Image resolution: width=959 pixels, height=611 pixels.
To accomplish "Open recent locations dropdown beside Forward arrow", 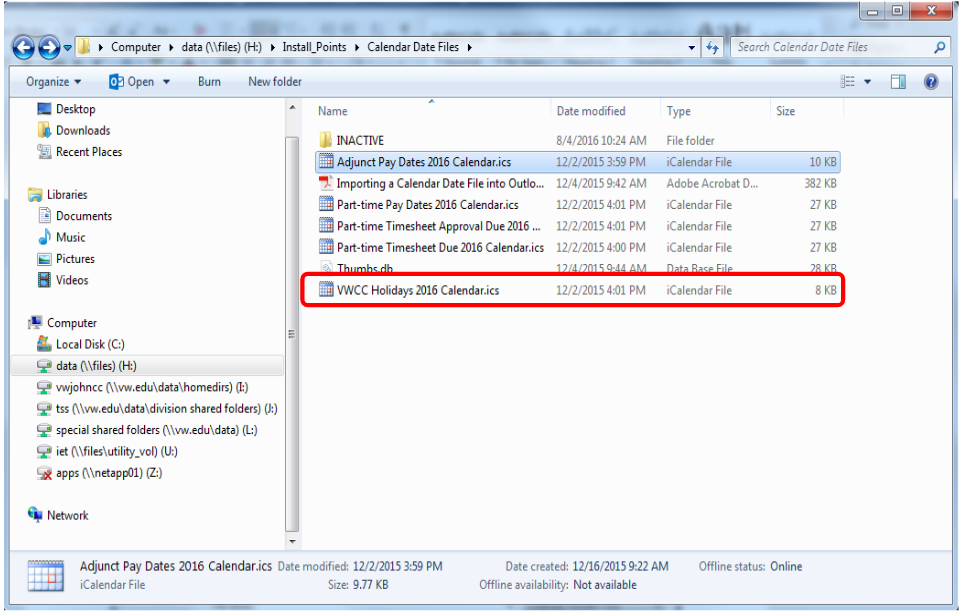I will click(x=67, y=47).
